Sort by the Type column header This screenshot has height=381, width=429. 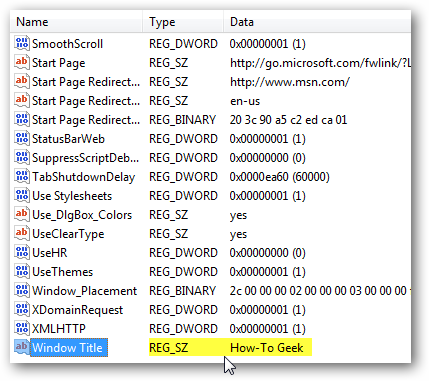pyautogui.click(x=183, y=22)
